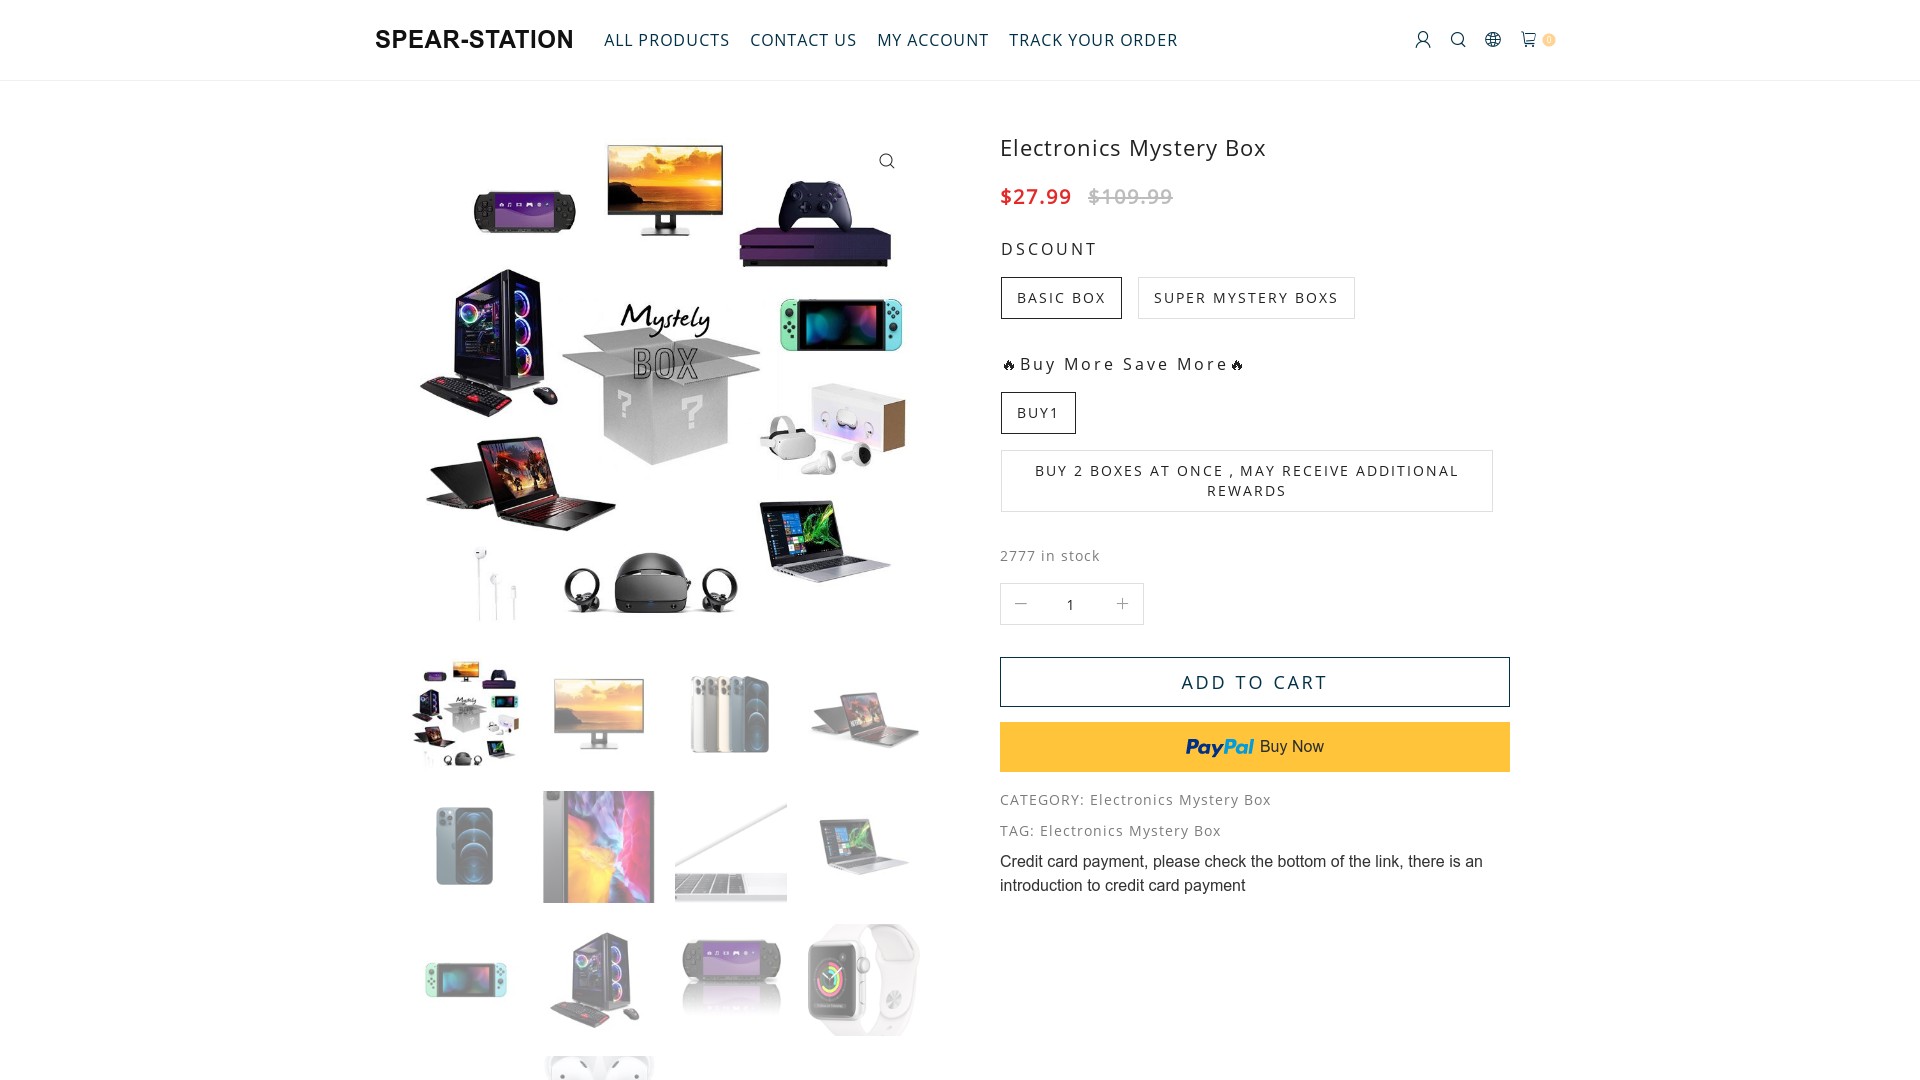Open the shopping cart icon
This screenshot has height=1080, width=1920.
(1529, 40)
